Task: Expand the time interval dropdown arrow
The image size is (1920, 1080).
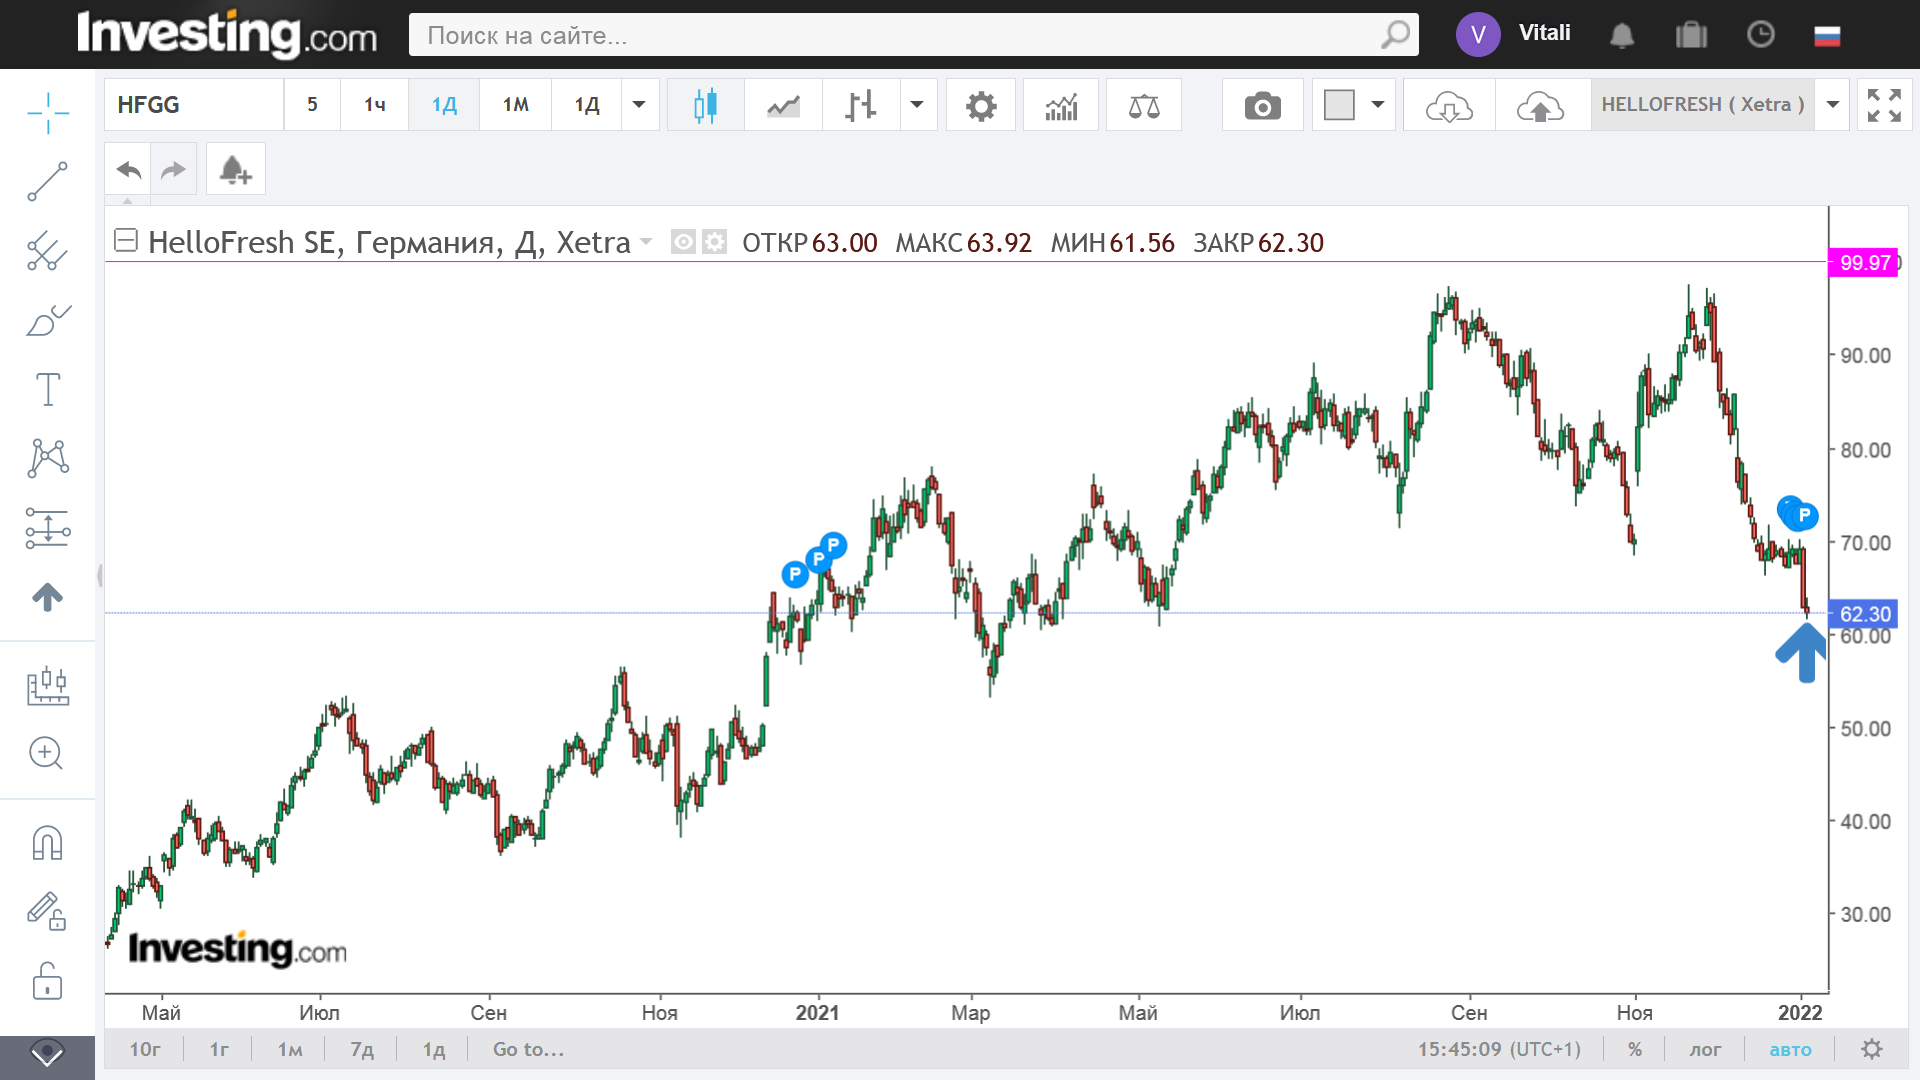Action: 639,105
